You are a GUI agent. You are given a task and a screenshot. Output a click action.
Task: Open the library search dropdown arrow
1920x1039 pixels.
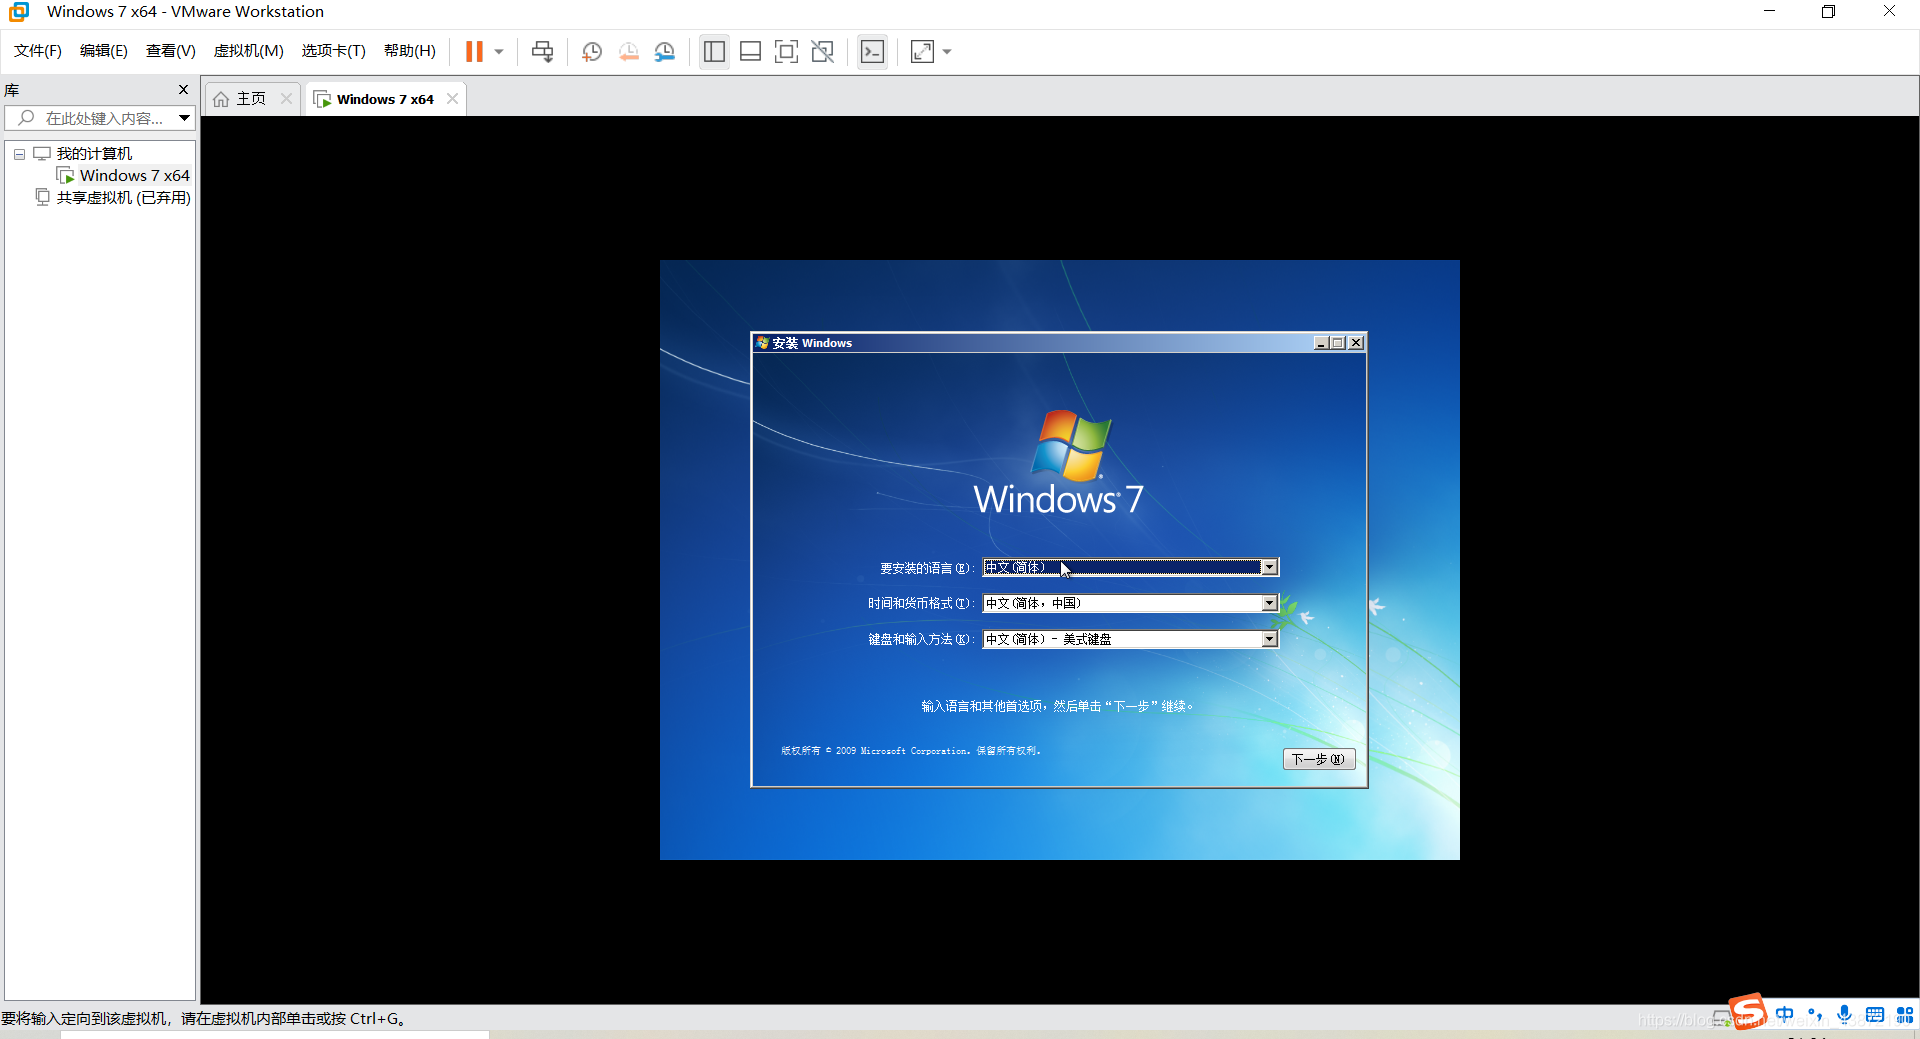185,118
